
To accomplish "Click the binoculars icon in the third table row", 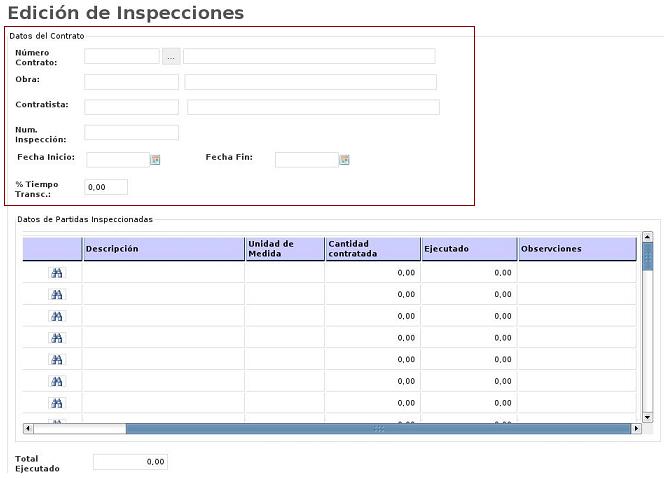I will (x=57, y=316).
